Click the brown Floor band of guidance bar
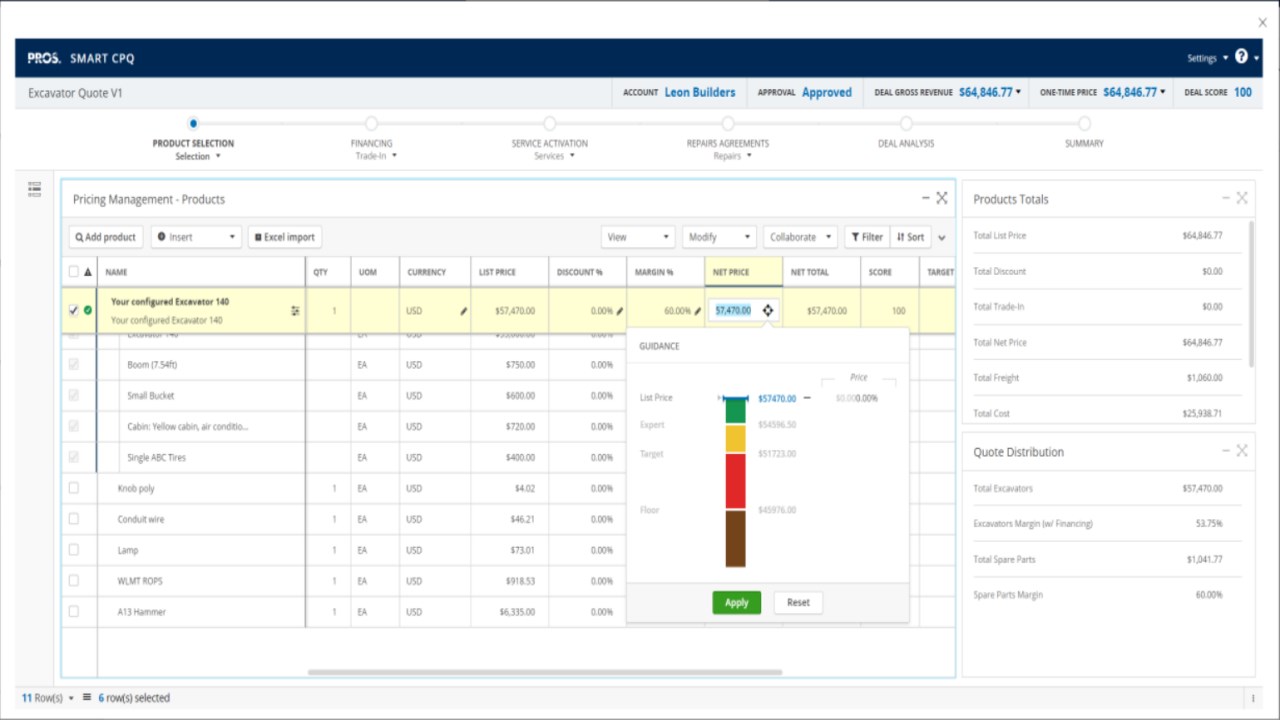Image resolution: width=1280 pixels, height=720 pixels. tap(735, 539)
